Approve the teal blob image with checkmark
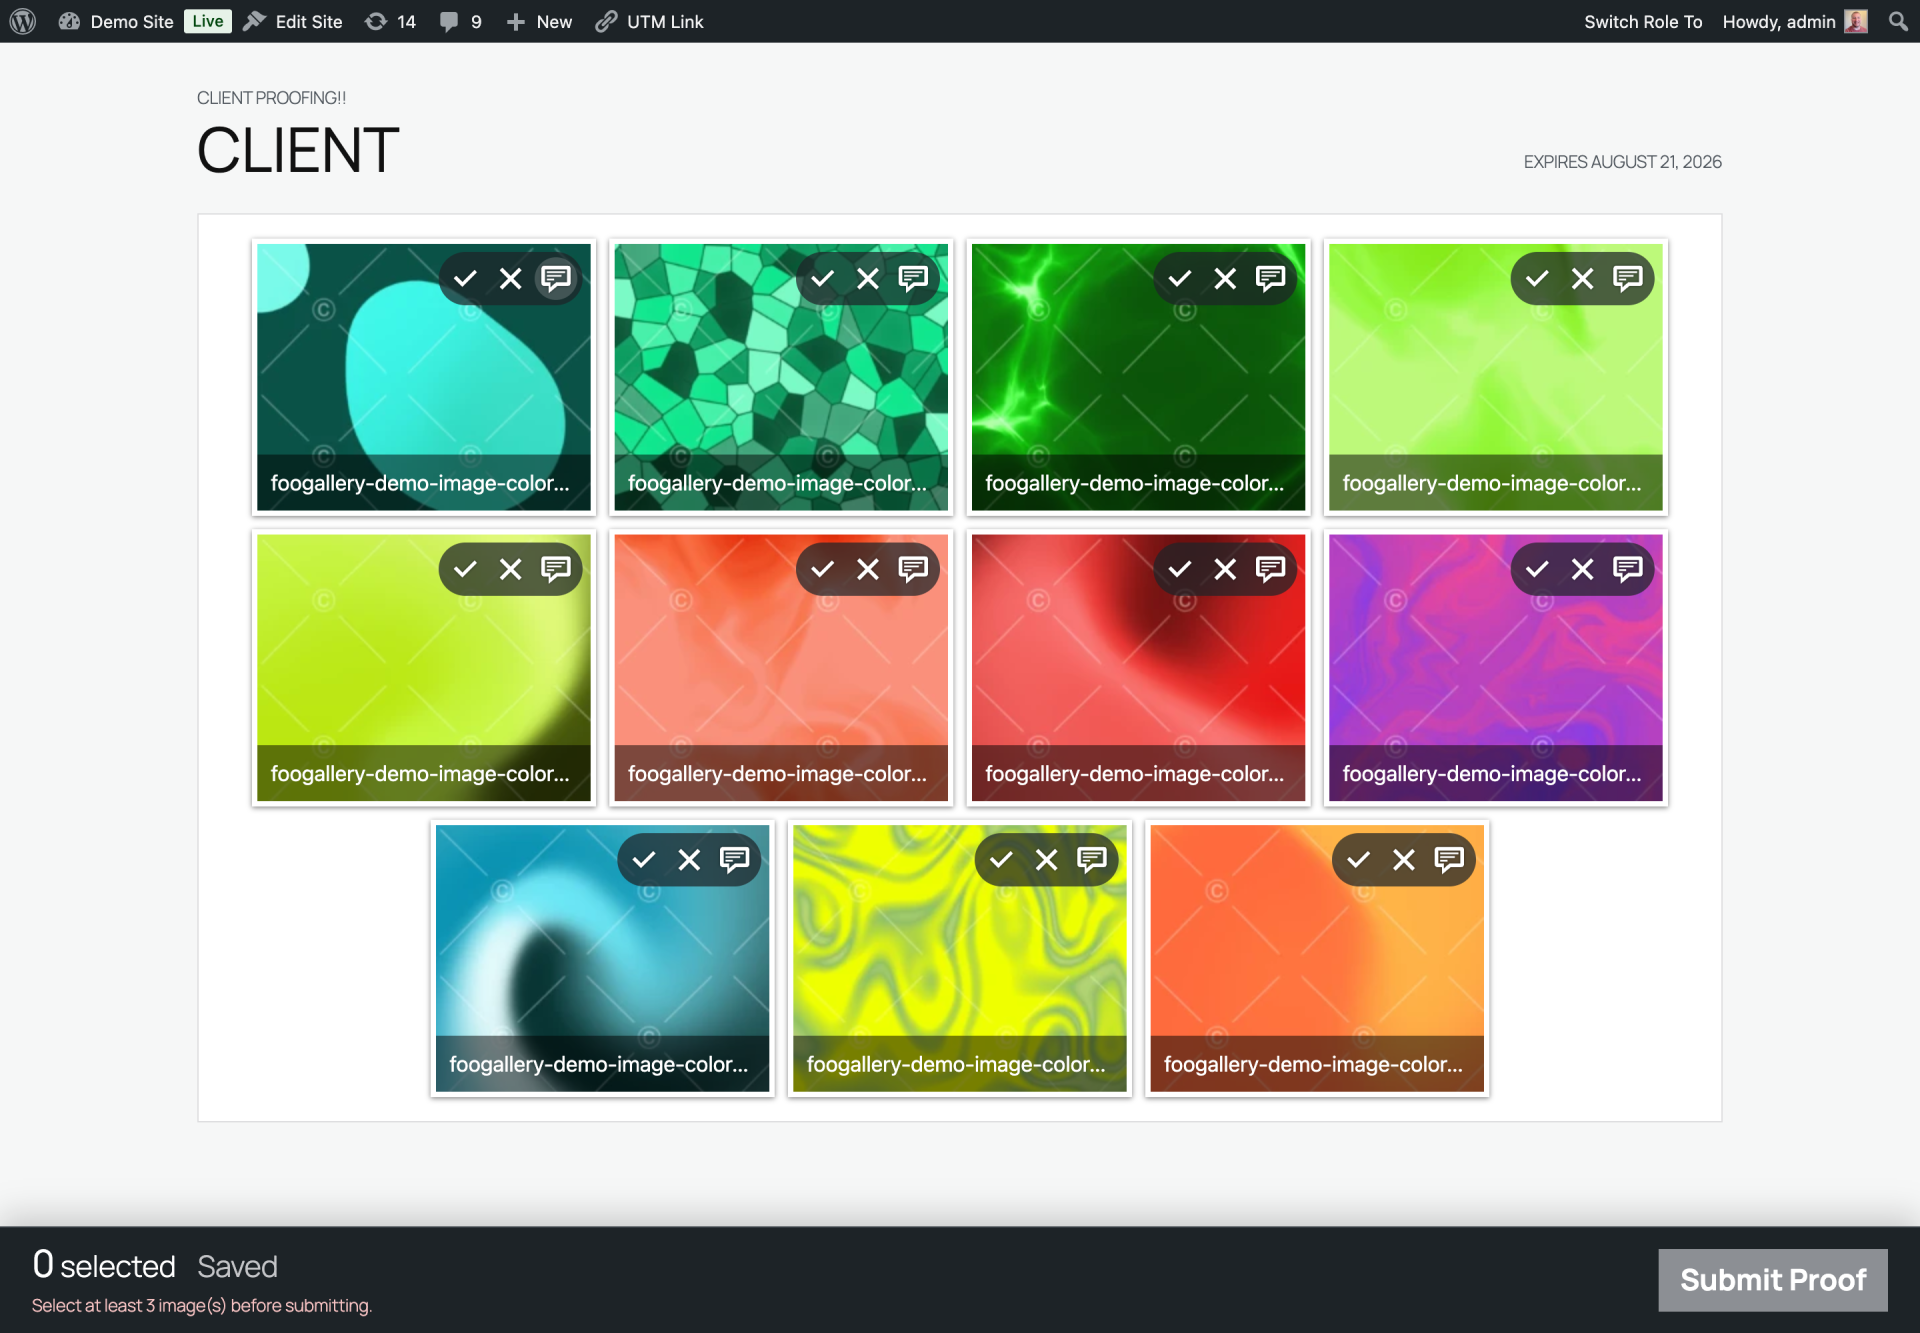Viewport: 1920px width, 1333px height. tap(465, 278)
